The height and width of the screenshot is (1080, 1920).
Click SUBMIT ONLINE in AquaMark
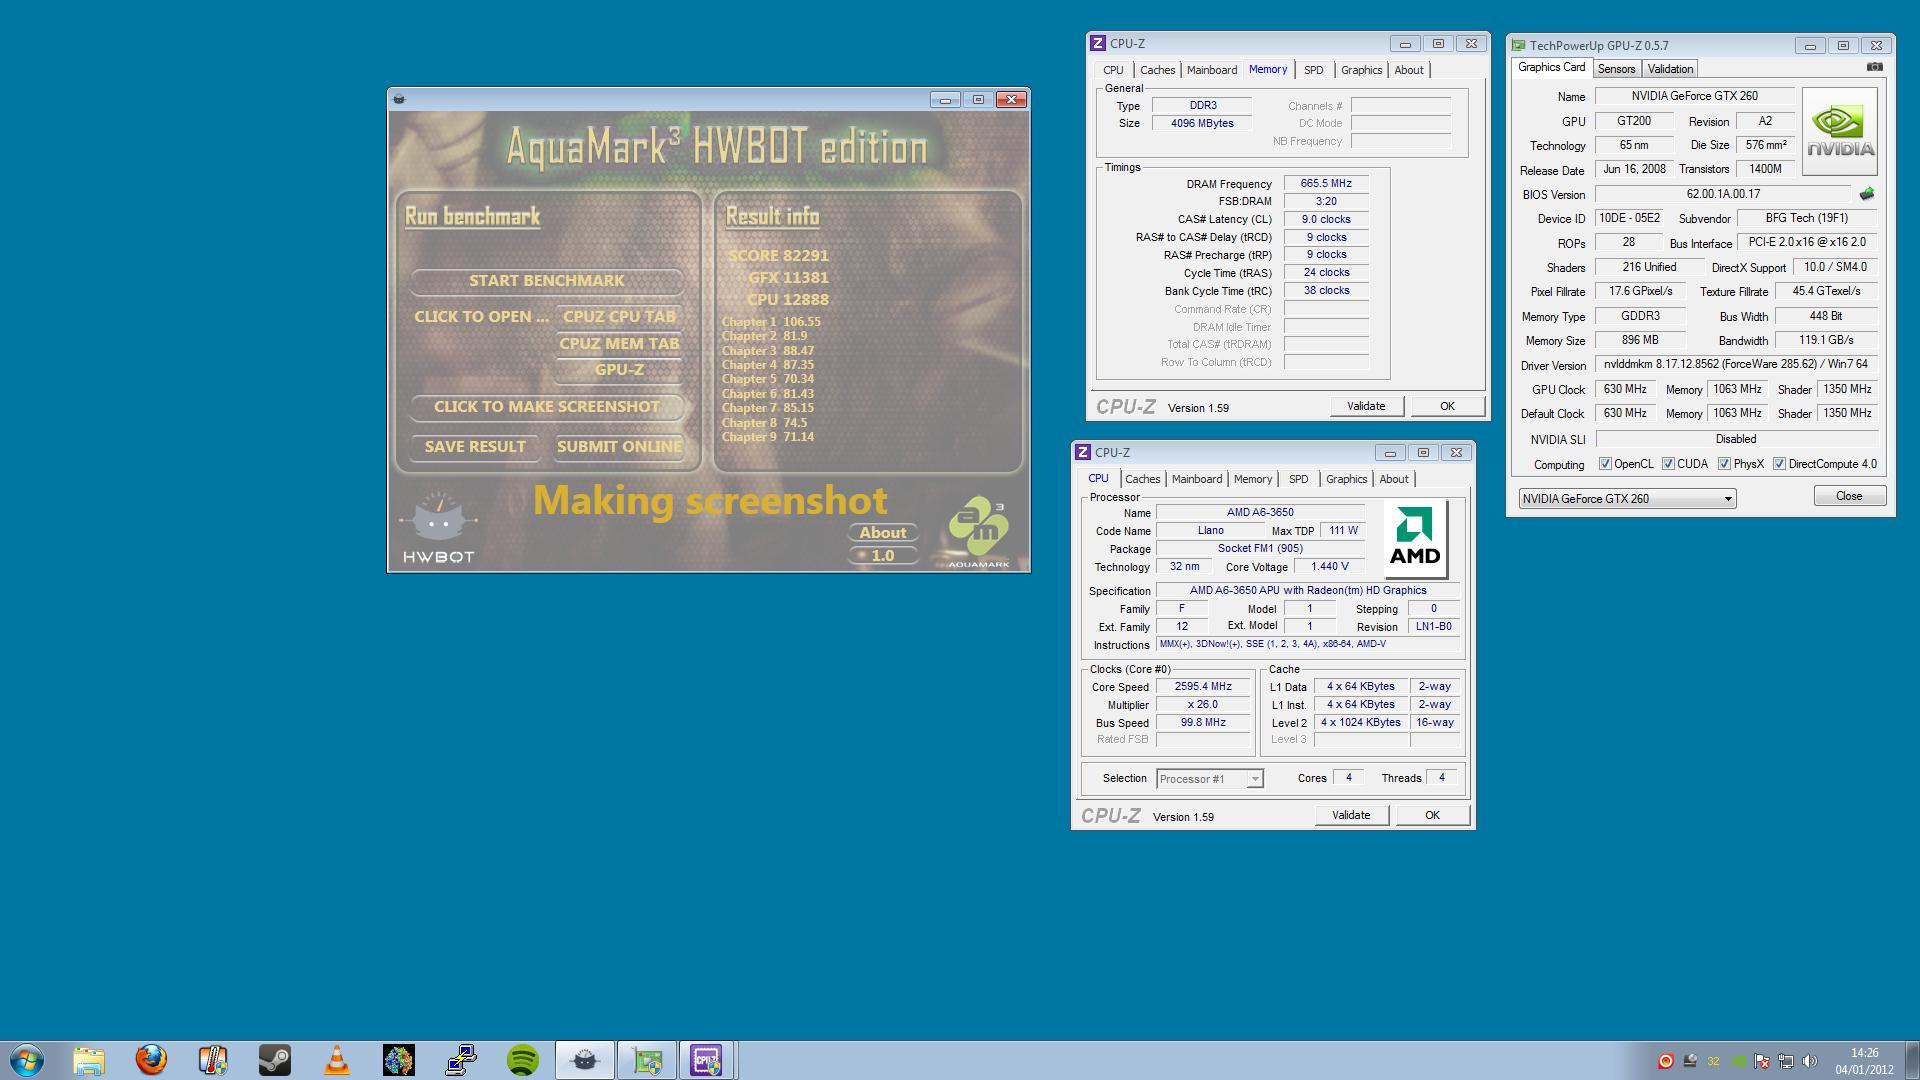point(619,447)
